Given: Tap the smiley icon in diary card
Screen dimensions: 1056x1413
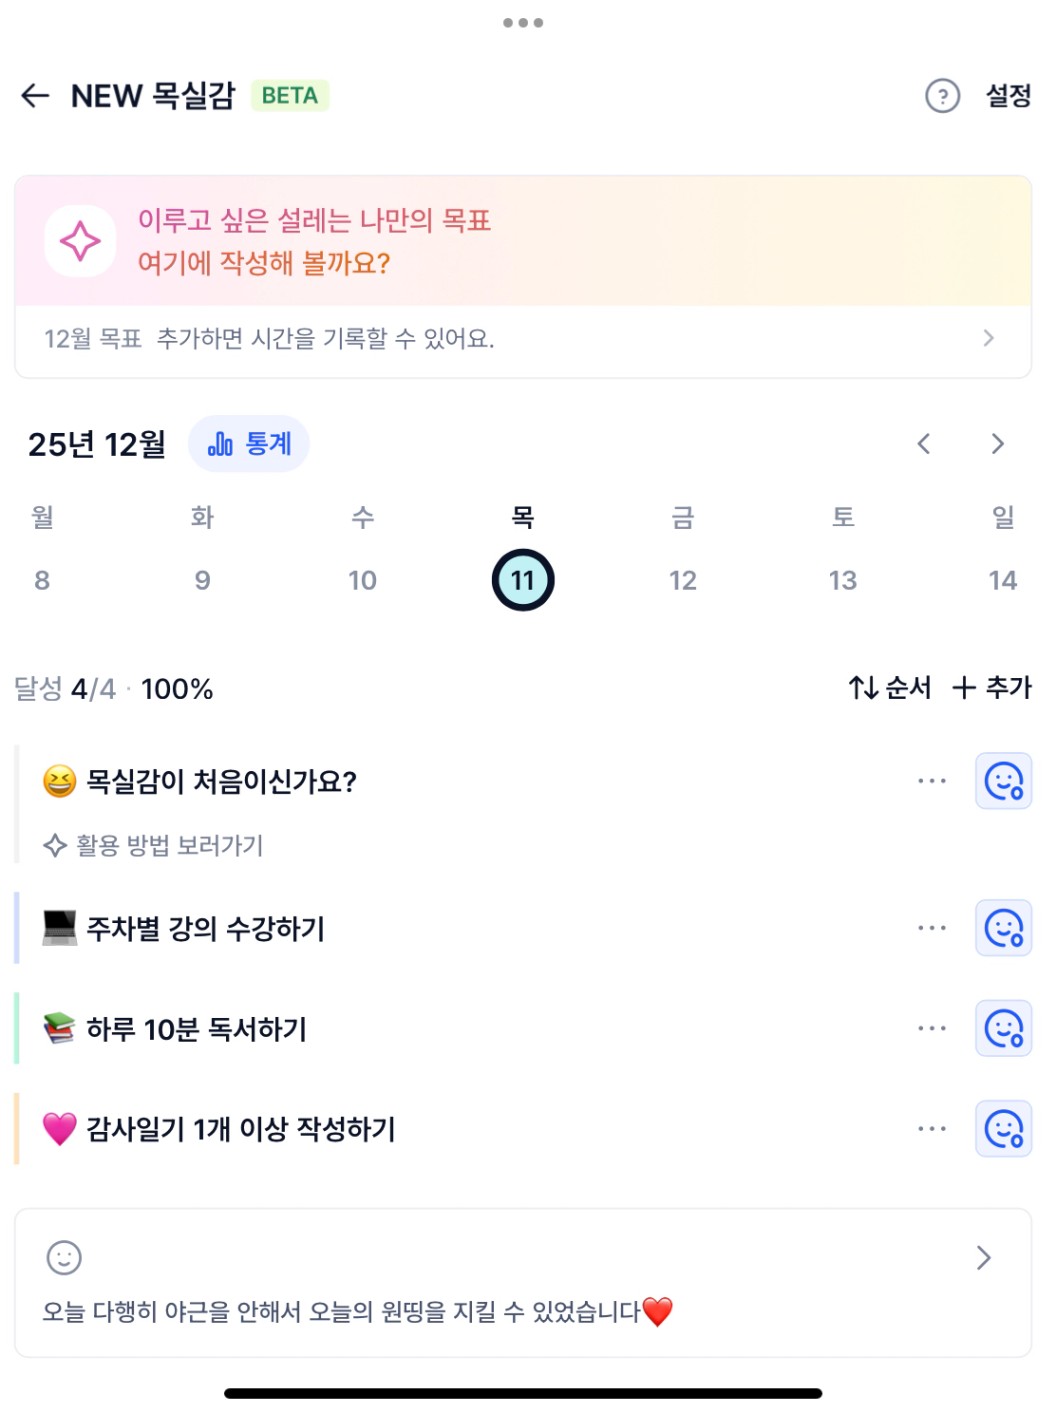Looking at the screenshot, I should coord(64,1257).
